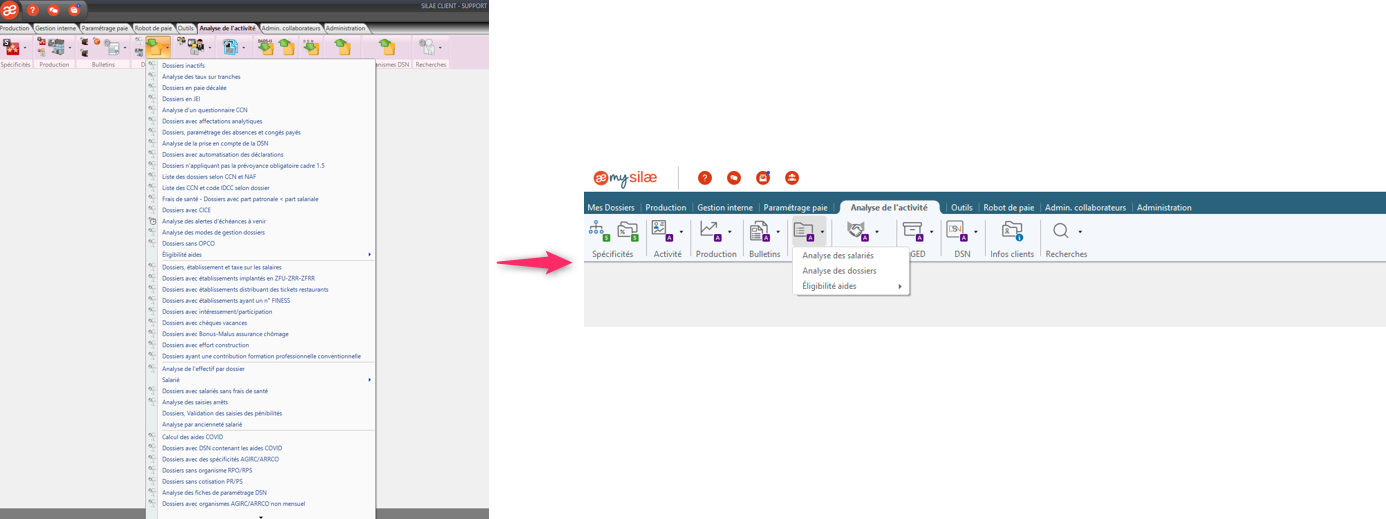Open Éligibilité aides submenu in new menu
Viewport: 1386px width, 519px height.
point(851,286)
